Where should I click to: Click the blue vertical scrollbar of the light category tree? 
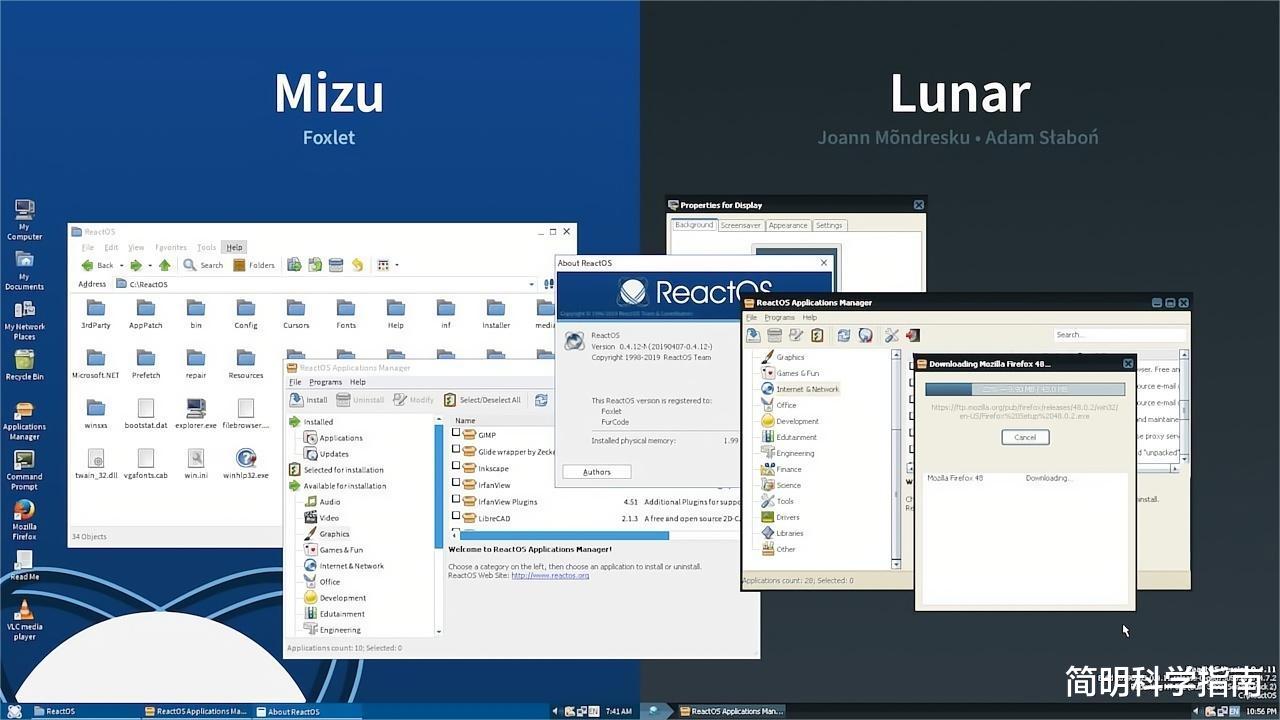tap(439, 485)
